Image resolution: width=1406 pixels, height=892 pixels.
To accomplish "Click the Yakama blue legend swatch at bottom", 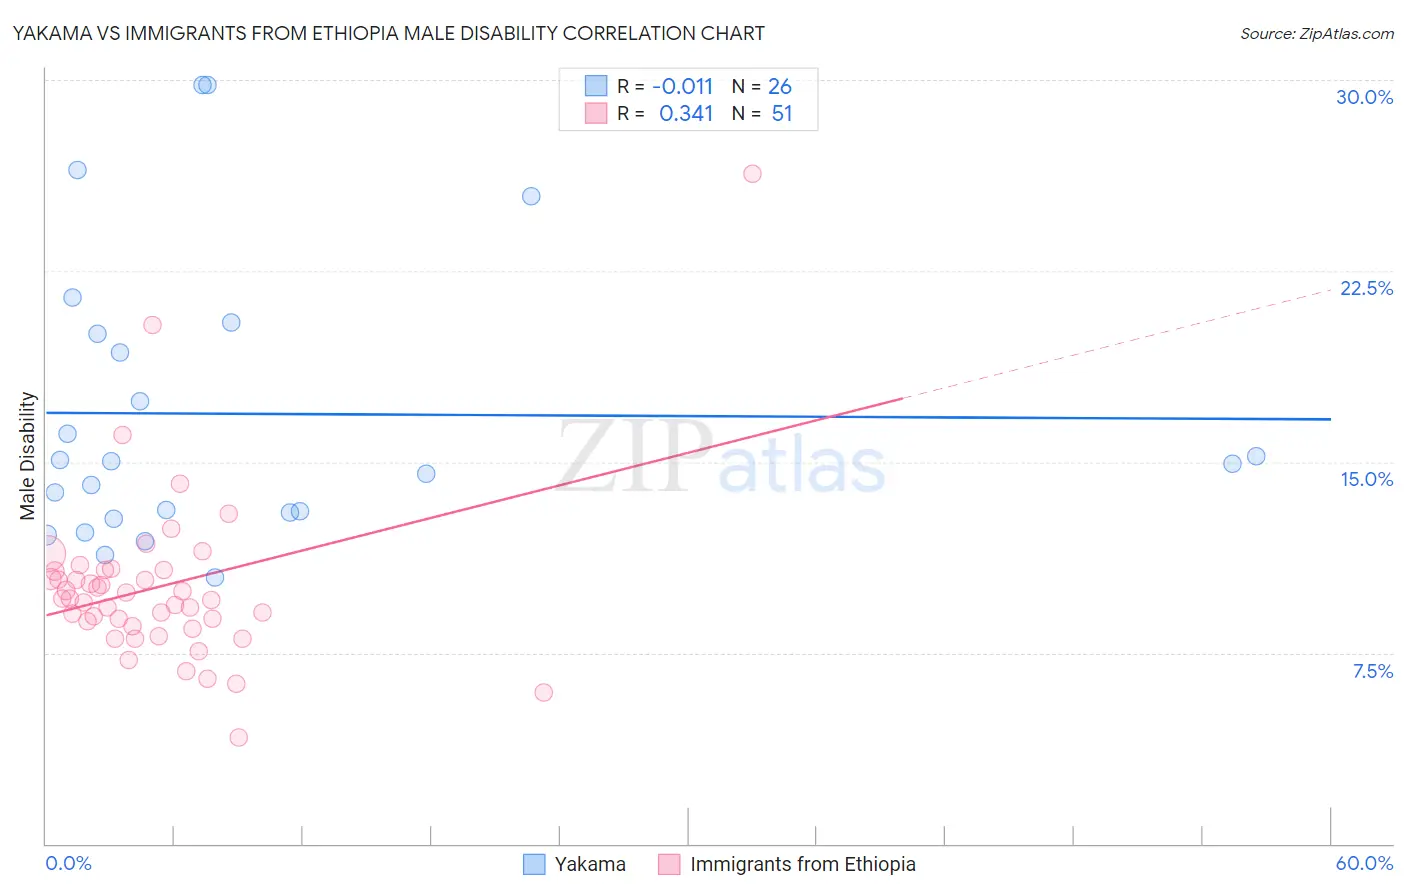I will pyautogui.click(x=535, y=864).
